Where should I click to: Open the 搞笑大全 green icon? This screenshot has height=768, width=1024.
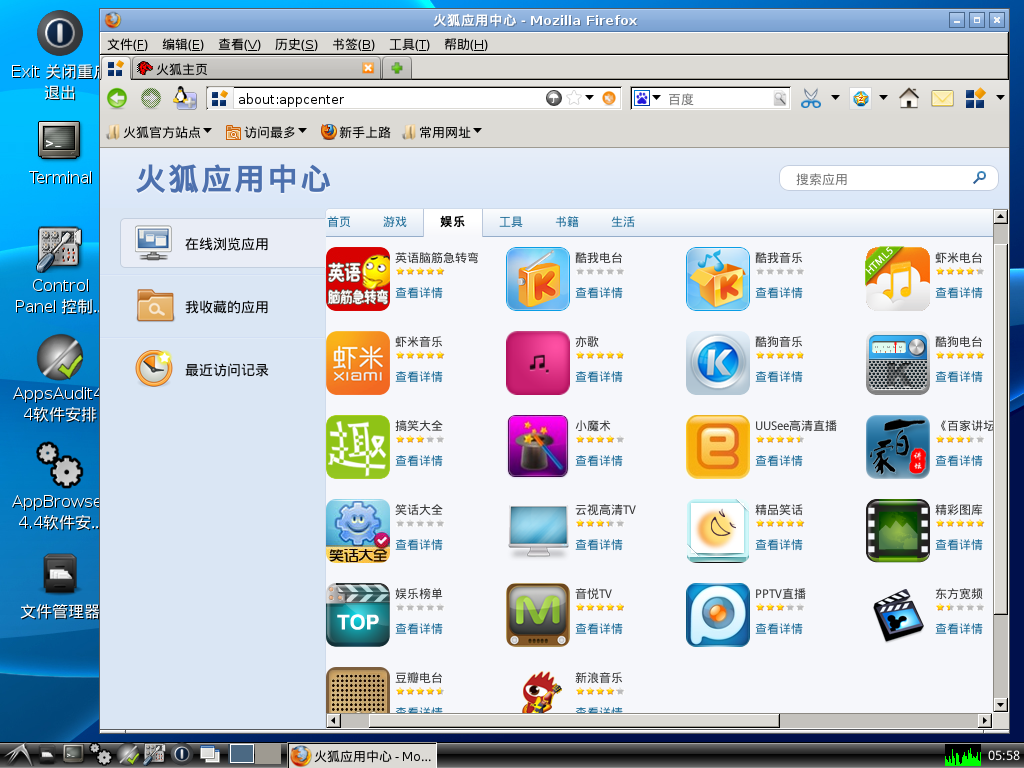click(x=358, y=447)
